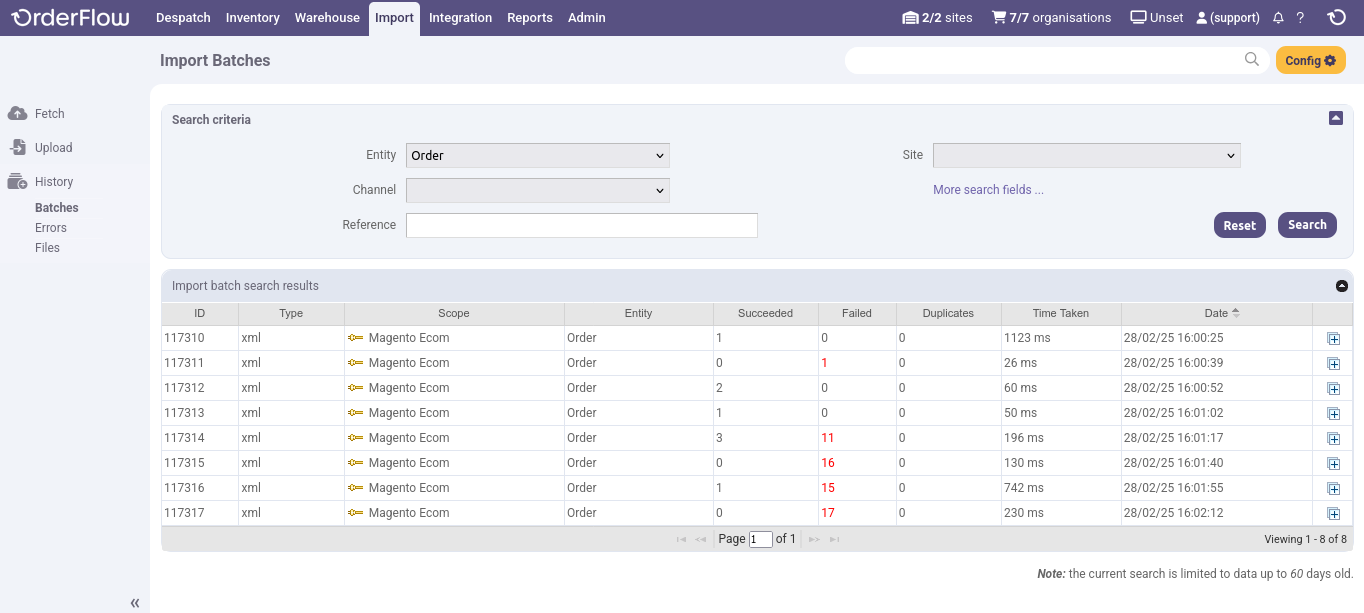Switch to the Reports tab

point(529,17)
